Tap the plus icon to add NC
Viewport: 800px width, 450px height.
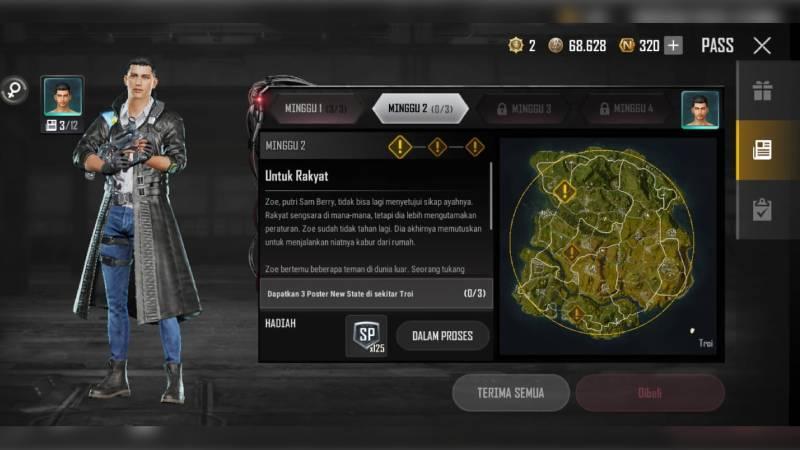(x=673, y=45)
